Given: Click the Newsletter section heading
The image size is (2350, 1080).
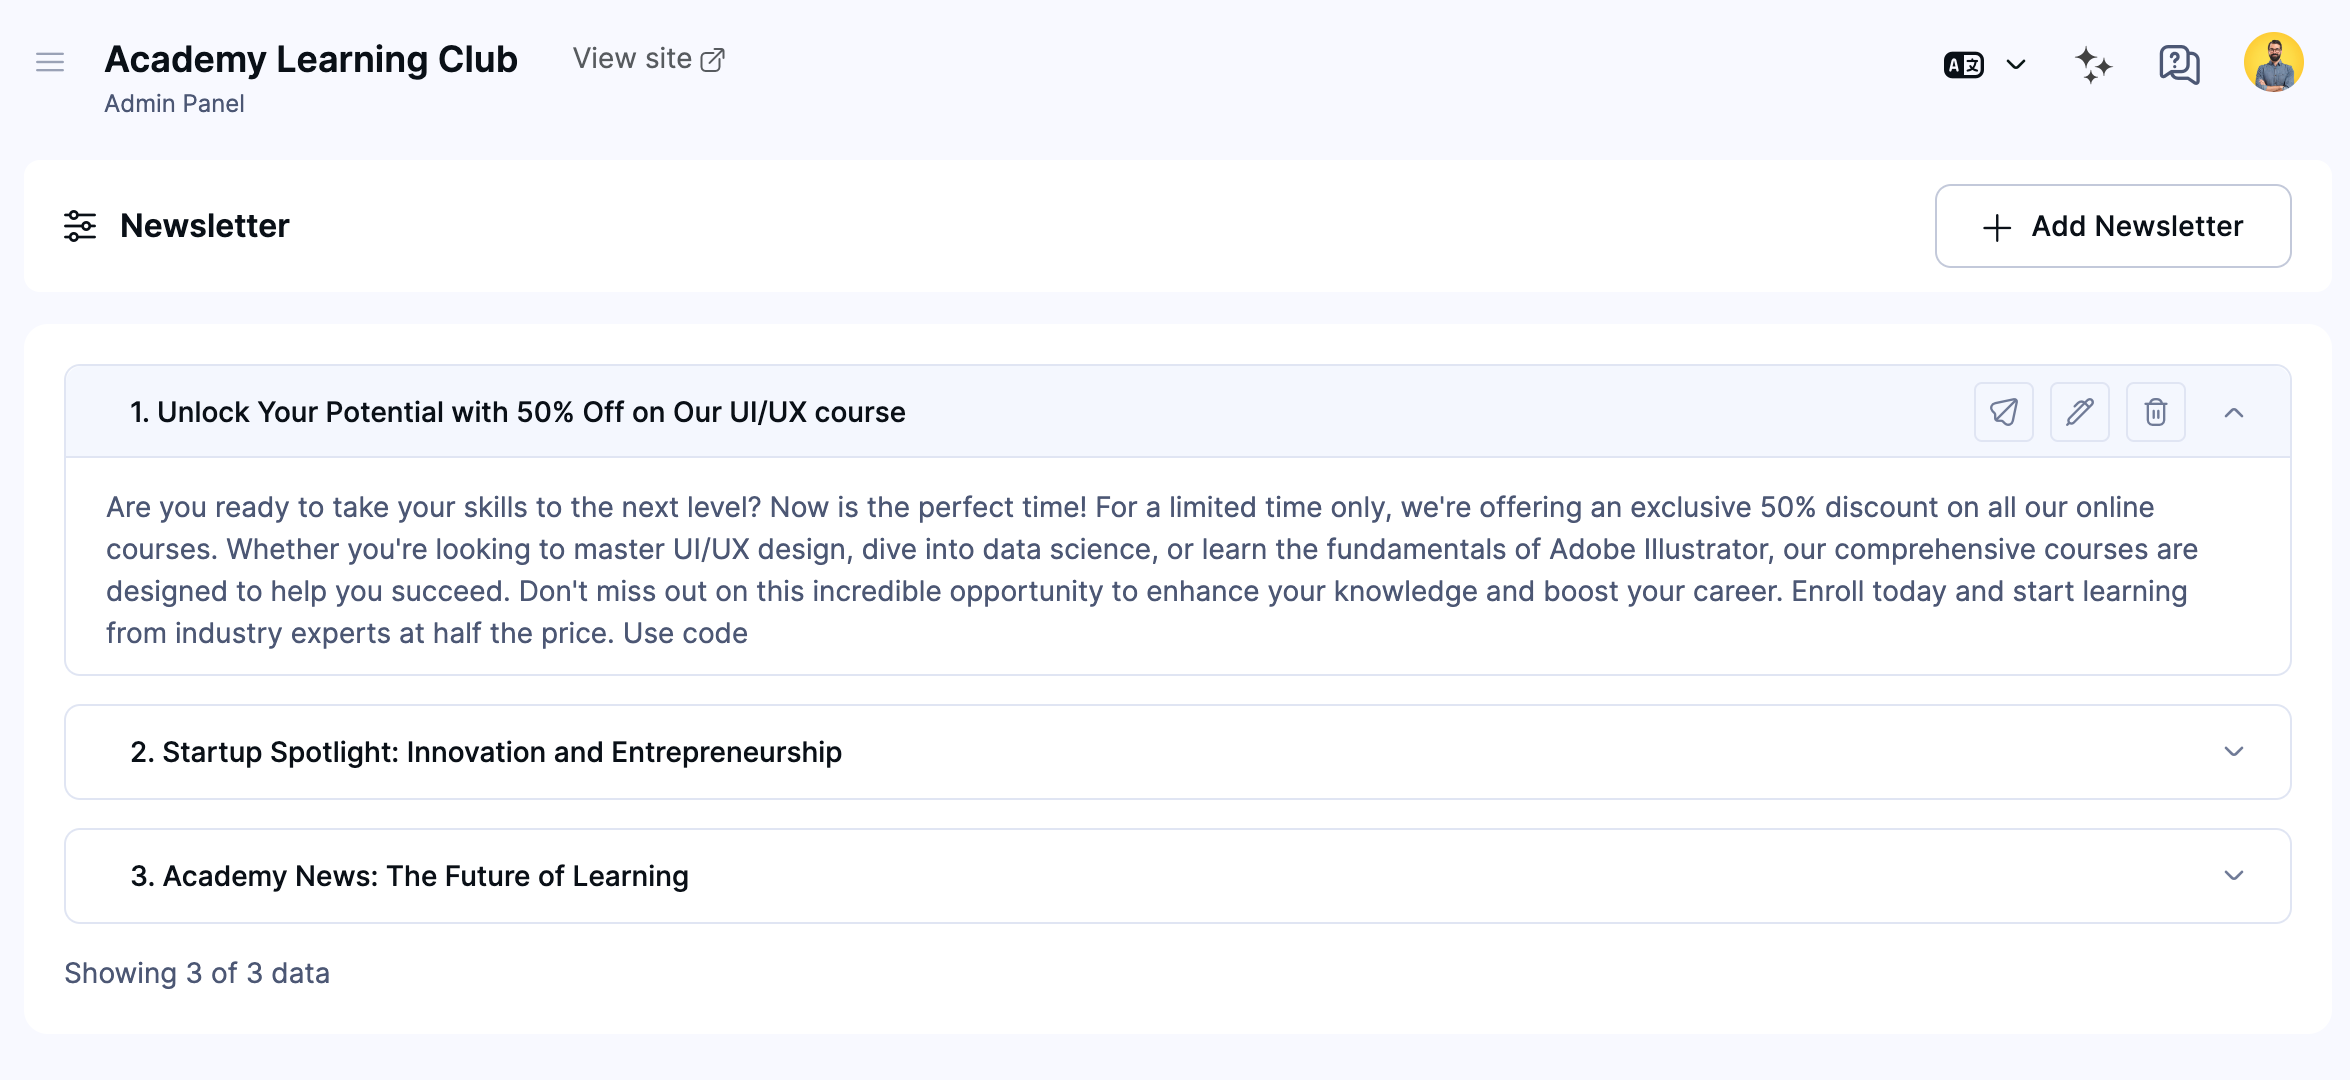Looking at the screenshot, I should click(x=205, y=226).
